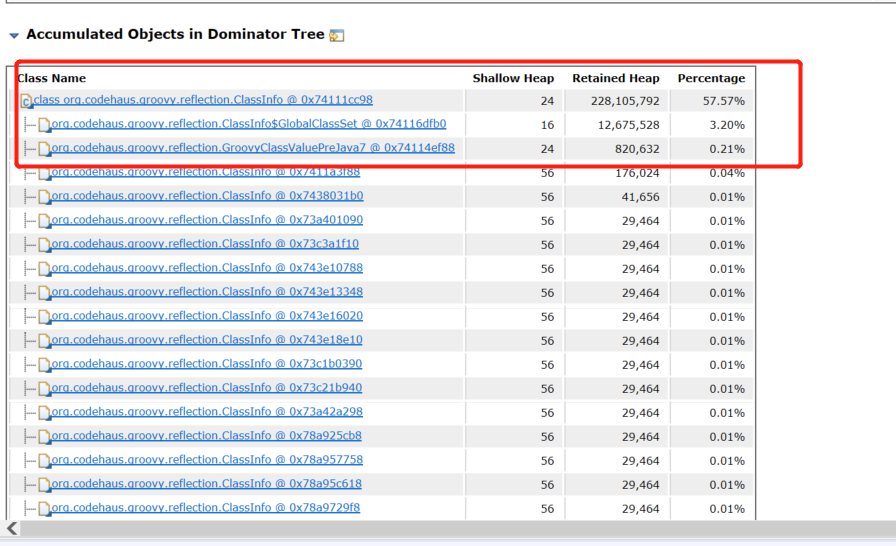Click the object icon of ClassInfo @ 0x73a42a298
Viewport: 896px width, 546px height.
coord(44,413)
